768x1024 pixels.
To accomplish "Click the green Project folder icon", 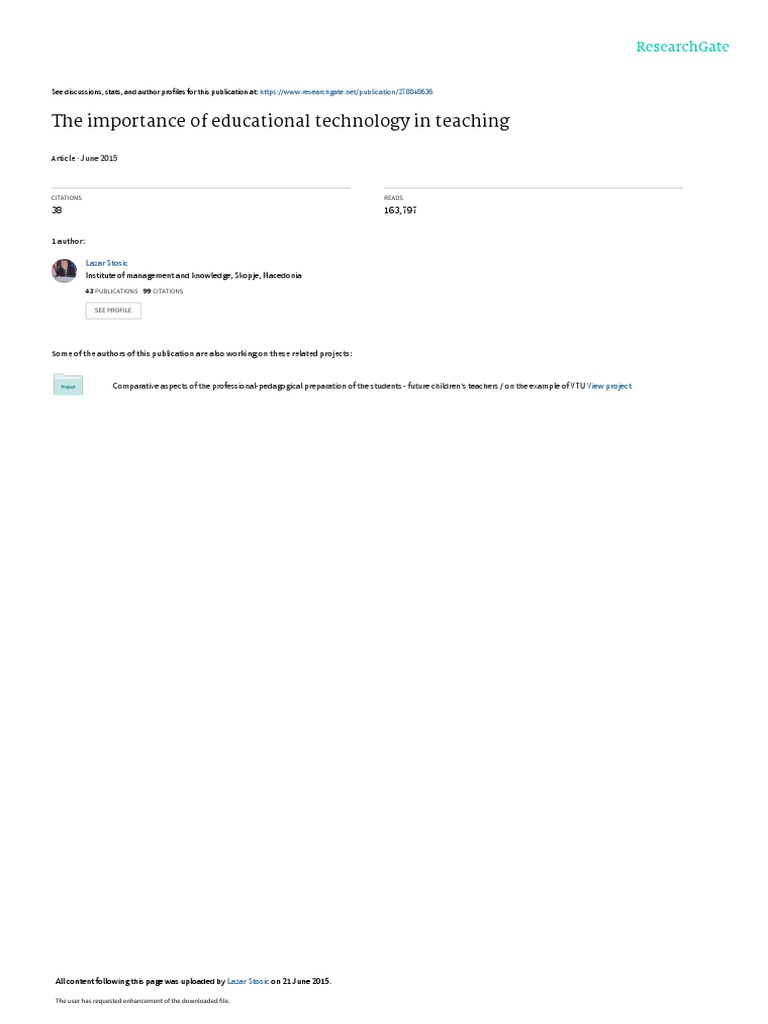I will (68, 385).
